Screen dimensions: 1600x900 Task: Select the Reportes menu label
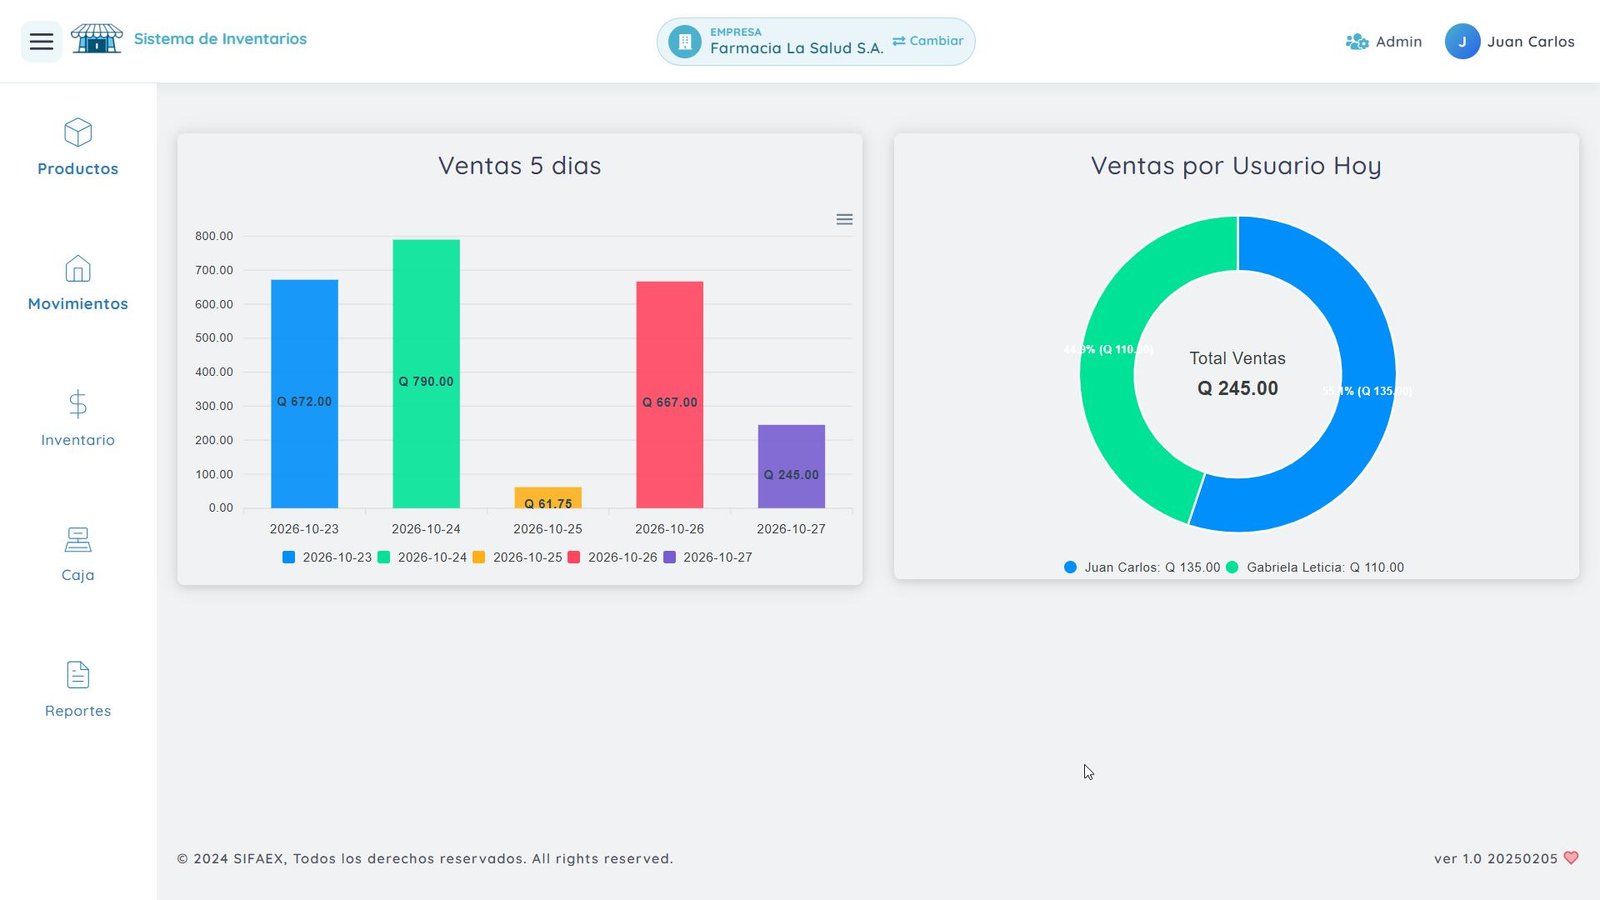78,711
